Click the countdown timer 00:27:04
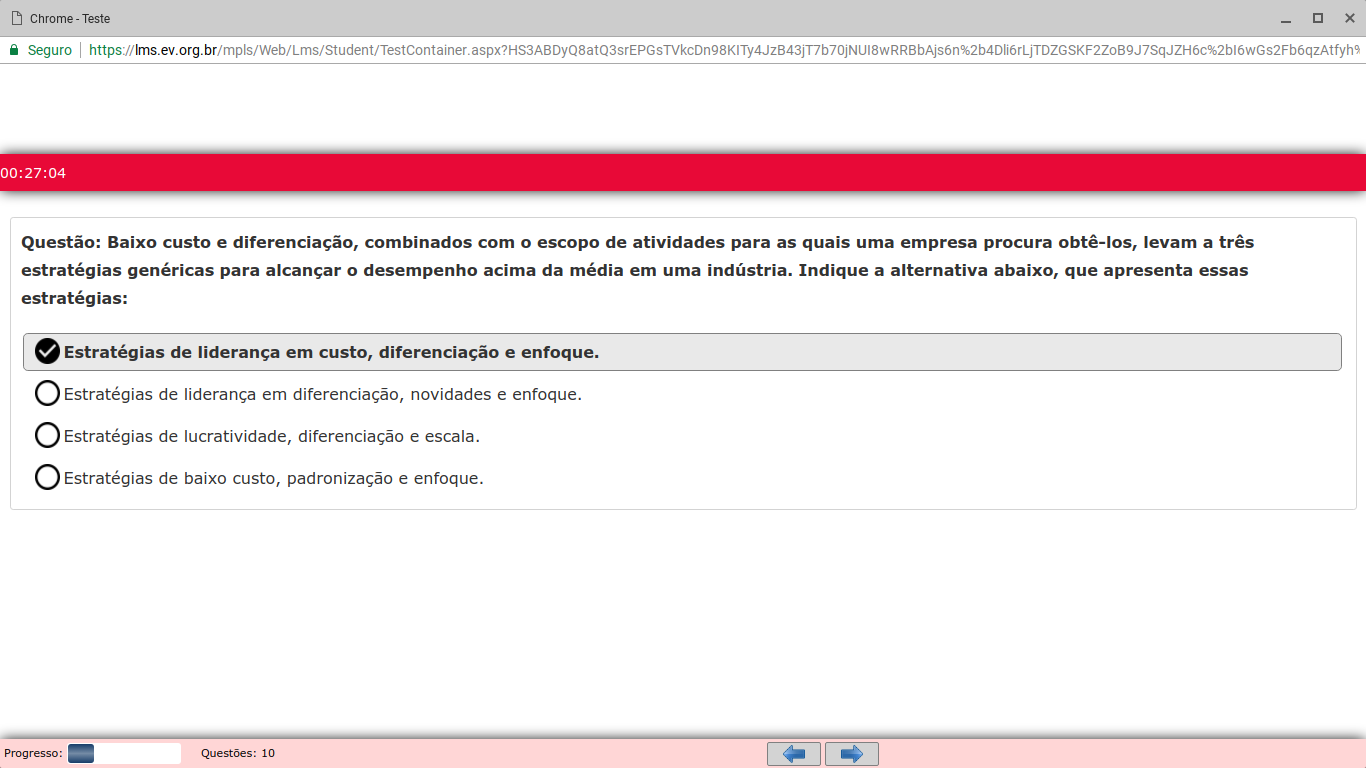 coord(33,173)
